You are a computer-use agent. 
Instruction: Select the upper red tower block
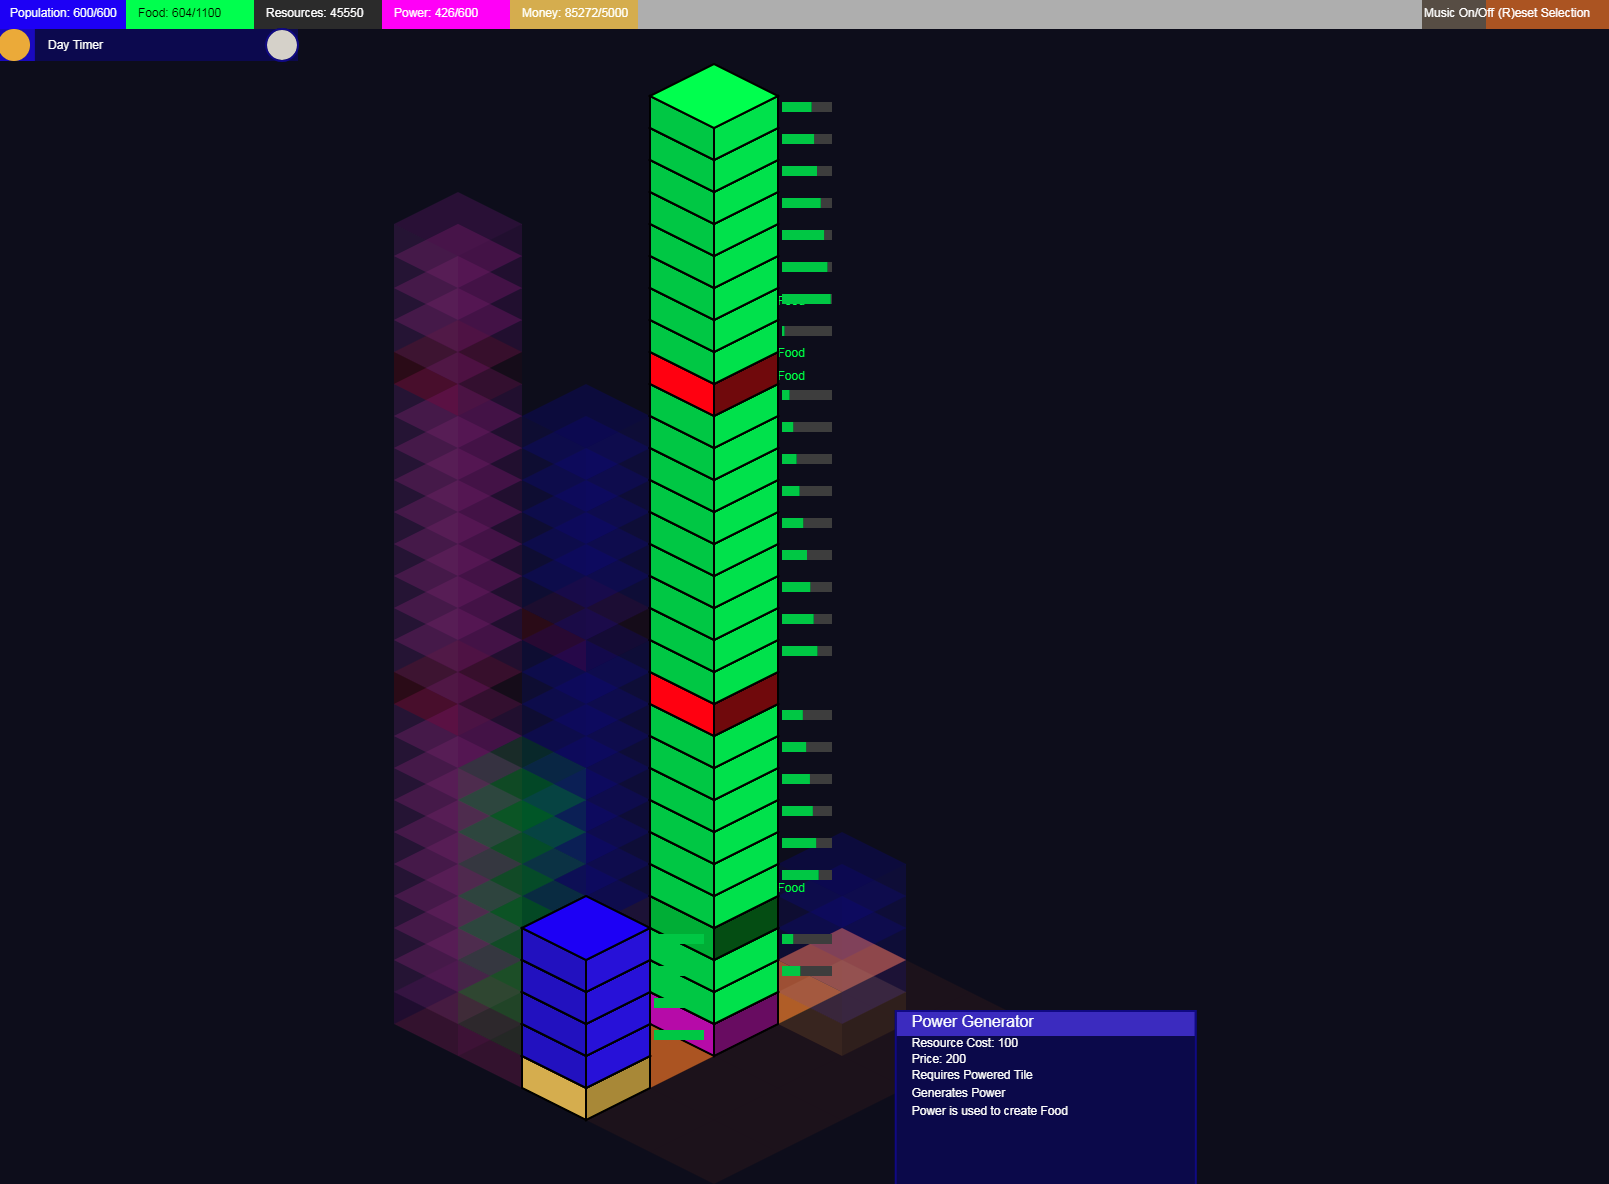(714, 383)
